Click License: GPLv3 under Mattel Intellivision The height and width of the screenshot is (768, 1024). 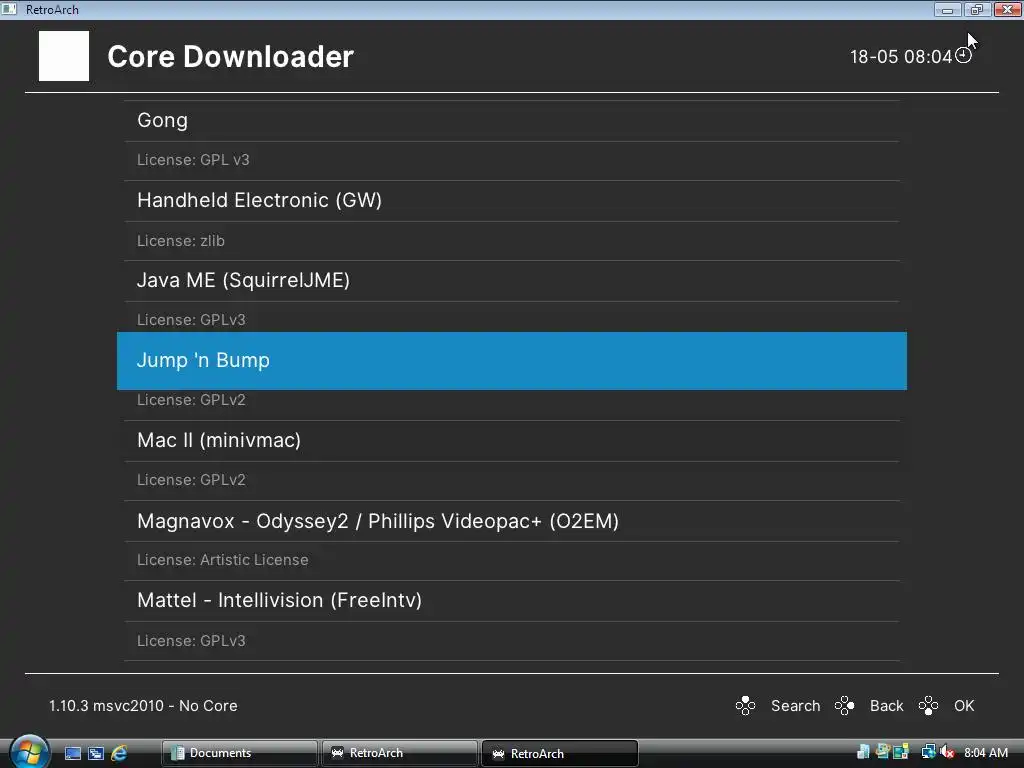point(191,641)
